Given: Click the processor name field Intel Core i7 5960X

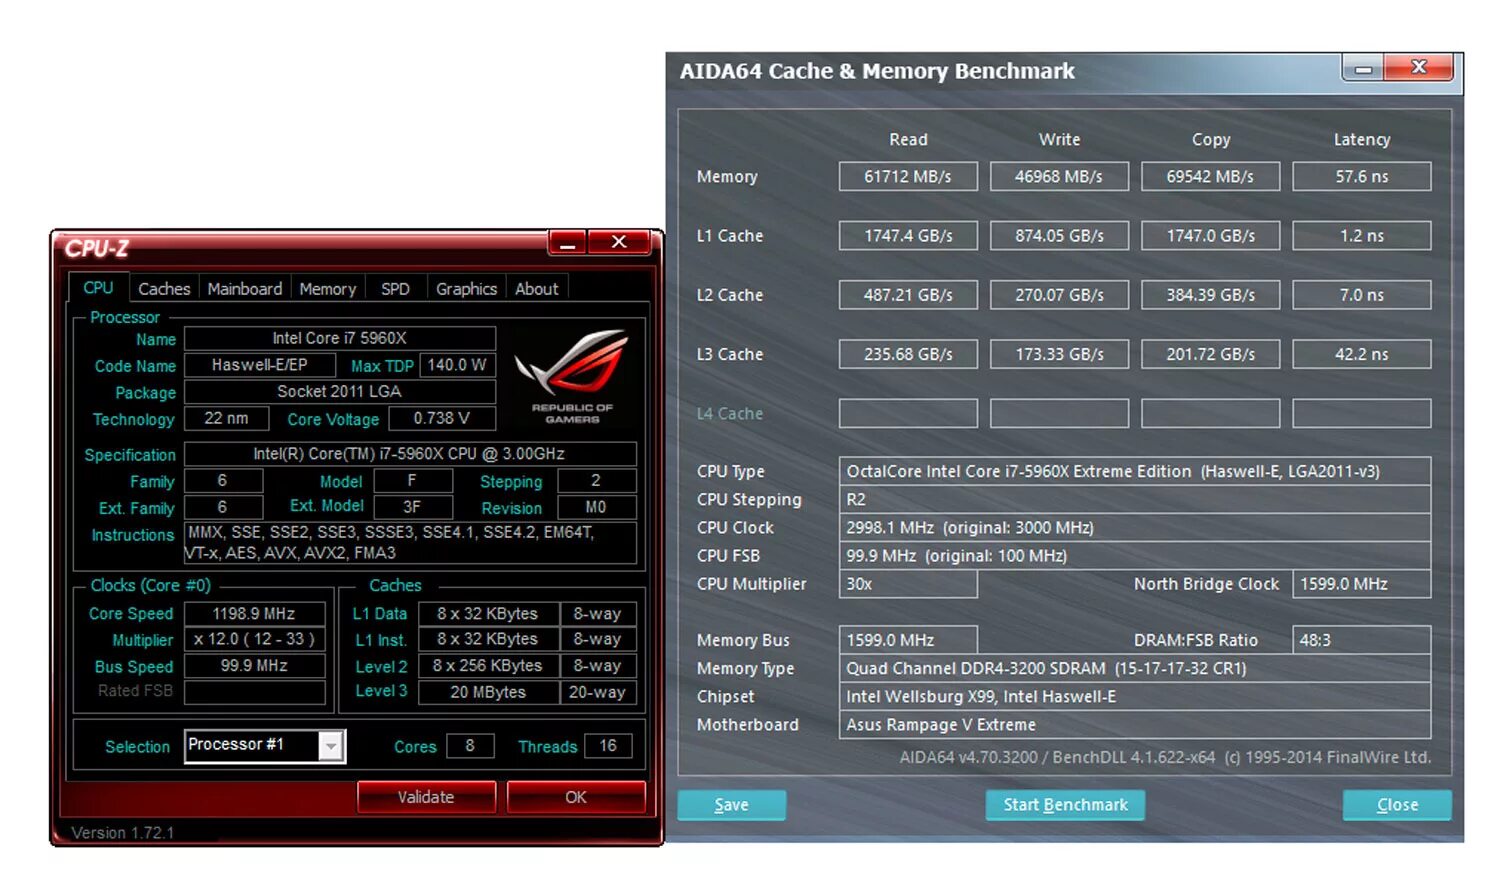Looking at the screenshot, I should (x=340, y=338).
